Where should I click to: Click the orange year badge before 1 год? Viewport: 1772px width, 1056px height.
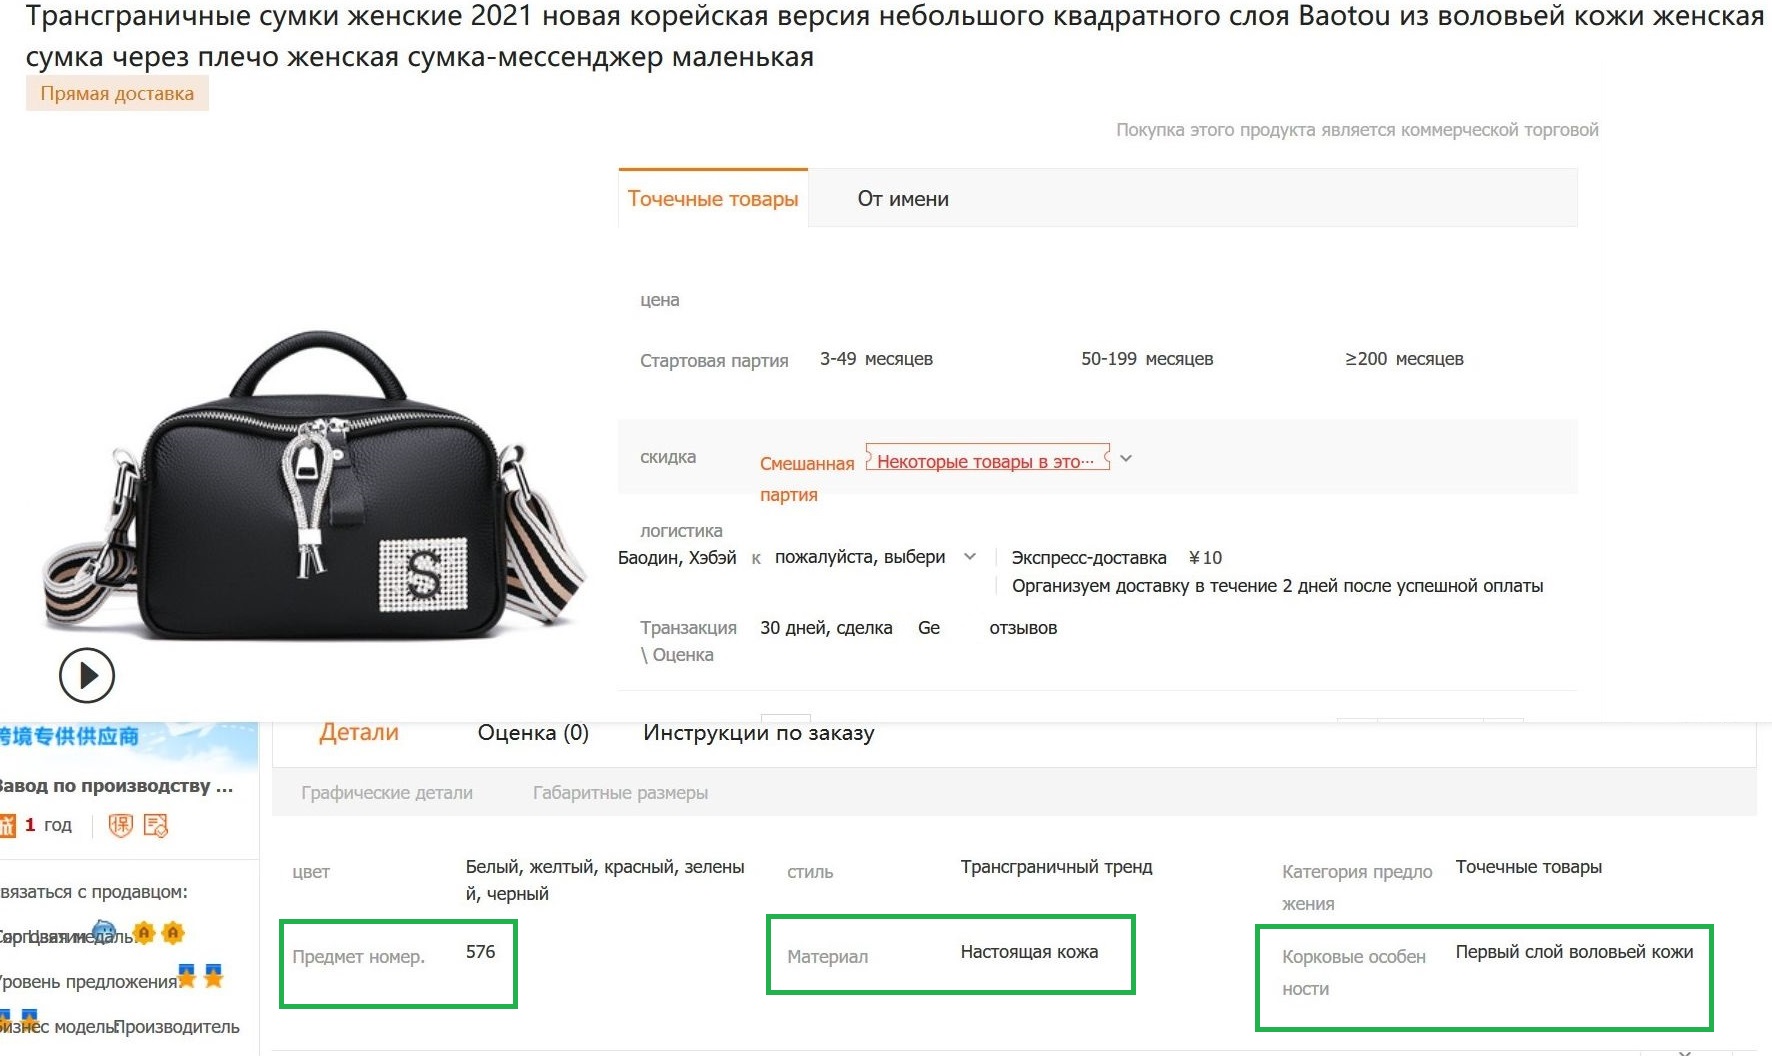[x=8, y=825]
